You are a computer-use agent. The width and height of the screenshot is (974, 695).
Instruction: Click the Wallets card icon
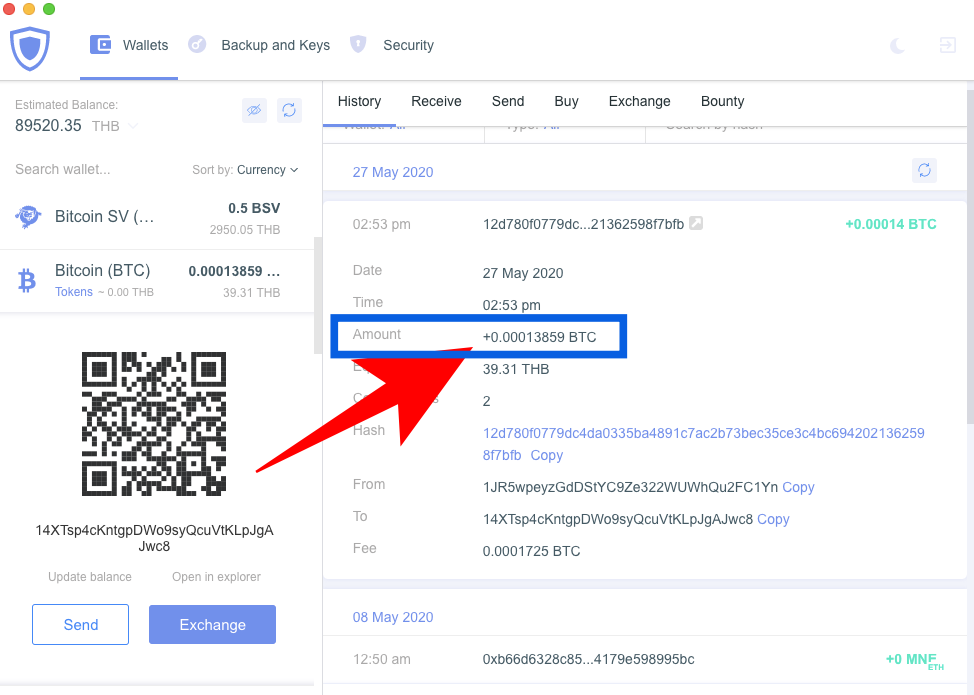(x=101, y=45)
